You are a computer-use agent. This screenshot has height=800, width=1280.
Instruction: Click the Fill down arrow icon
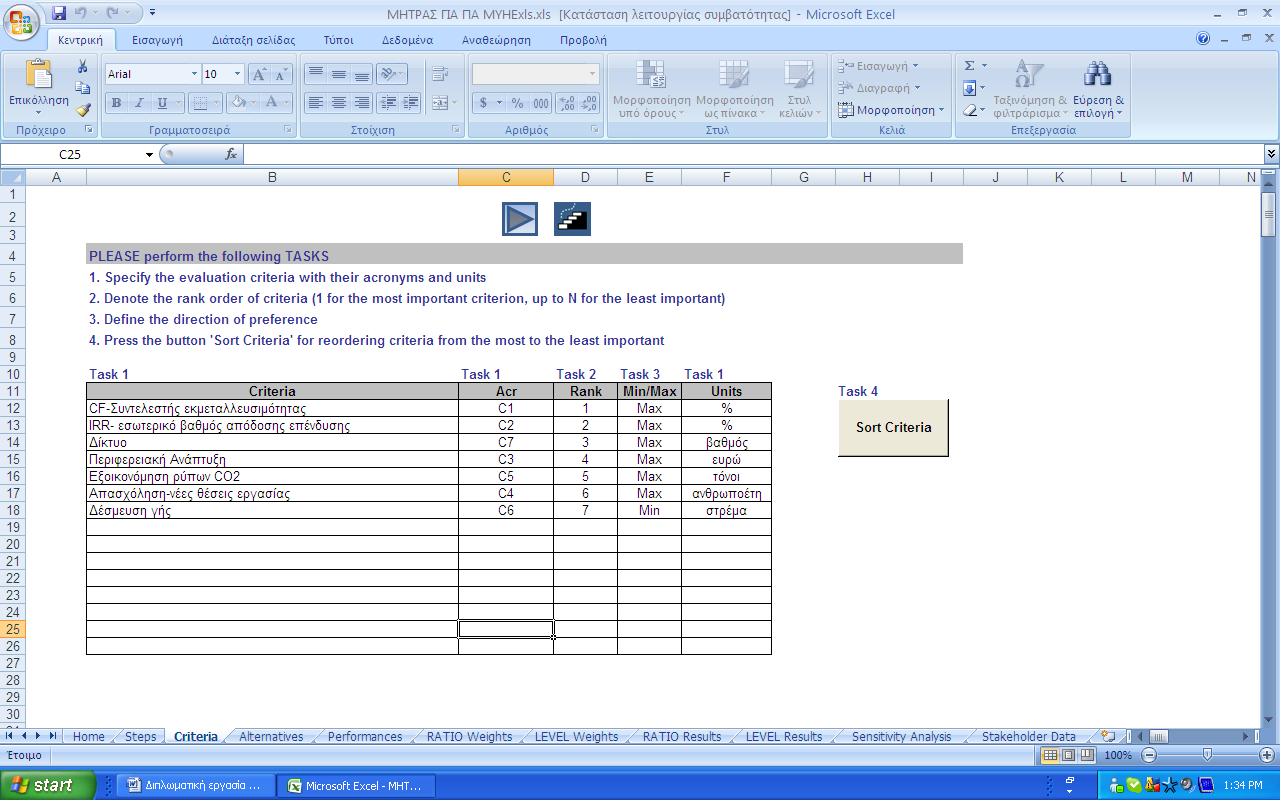coord(969,88)
